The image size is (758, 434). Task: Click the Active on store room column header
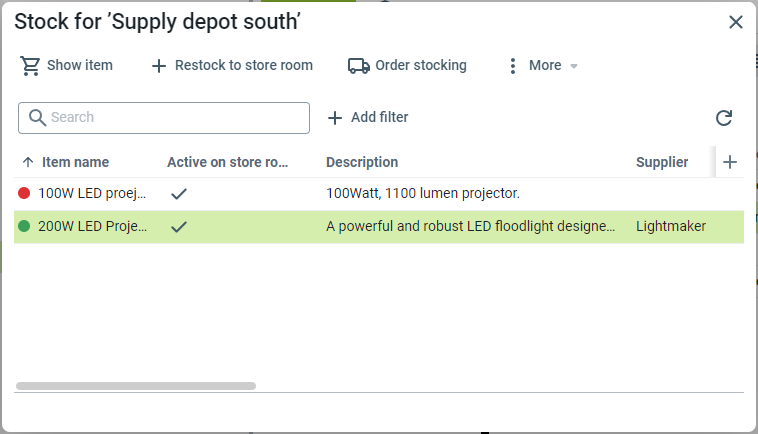227,162
